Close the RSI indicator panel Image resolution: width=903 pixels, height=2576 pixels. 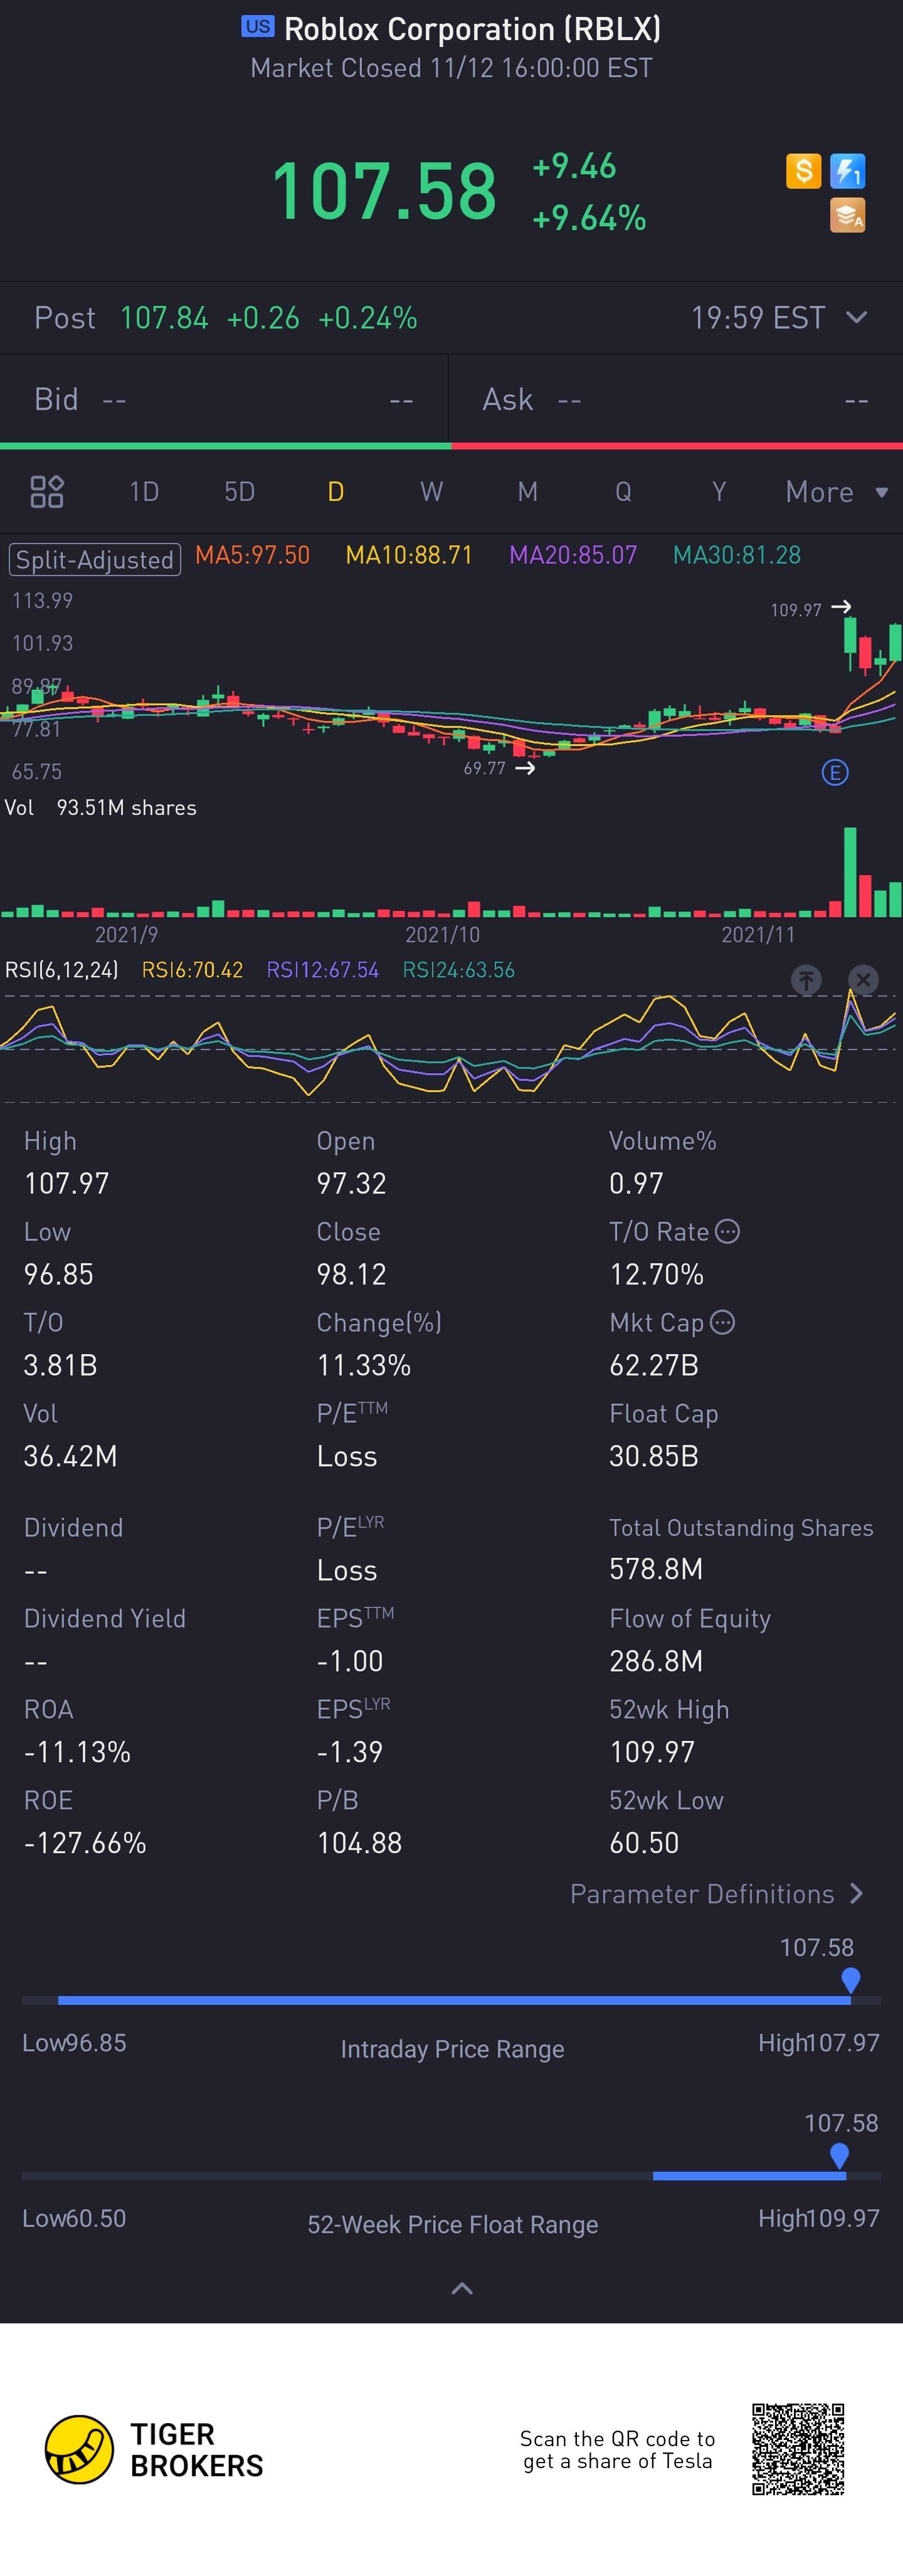[x=863, y=979]
